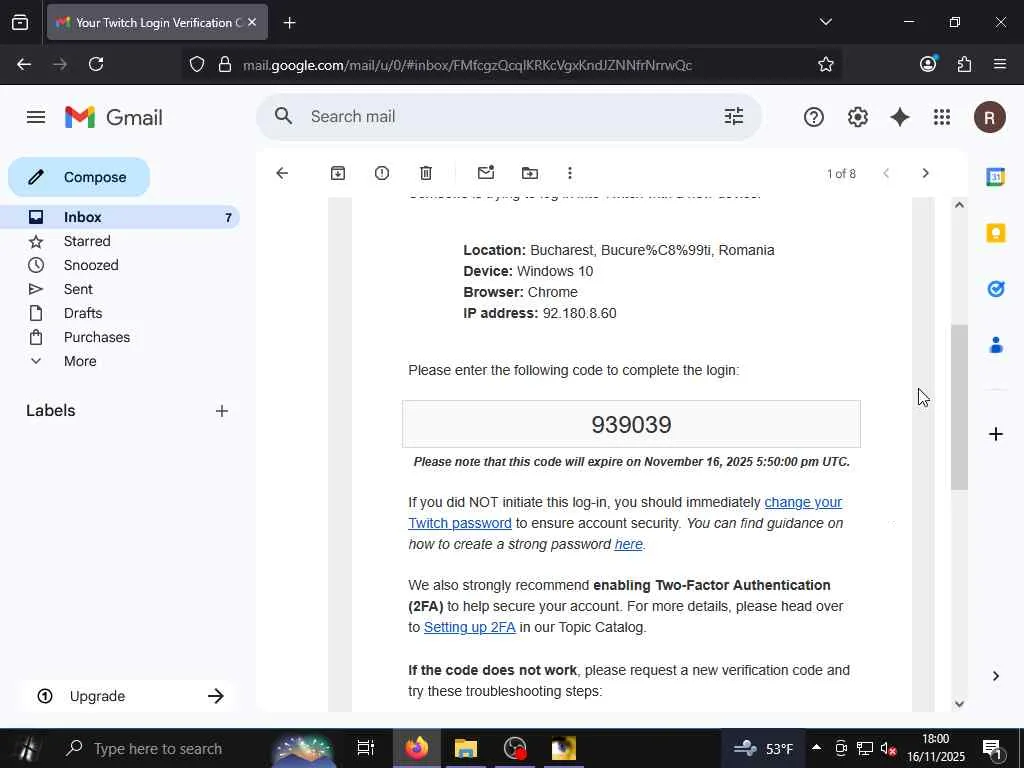Image resolution: width=1024 pixels, height=768 pixels.
Task: Open tracking protection shield icon
Action: pos(197,64)
